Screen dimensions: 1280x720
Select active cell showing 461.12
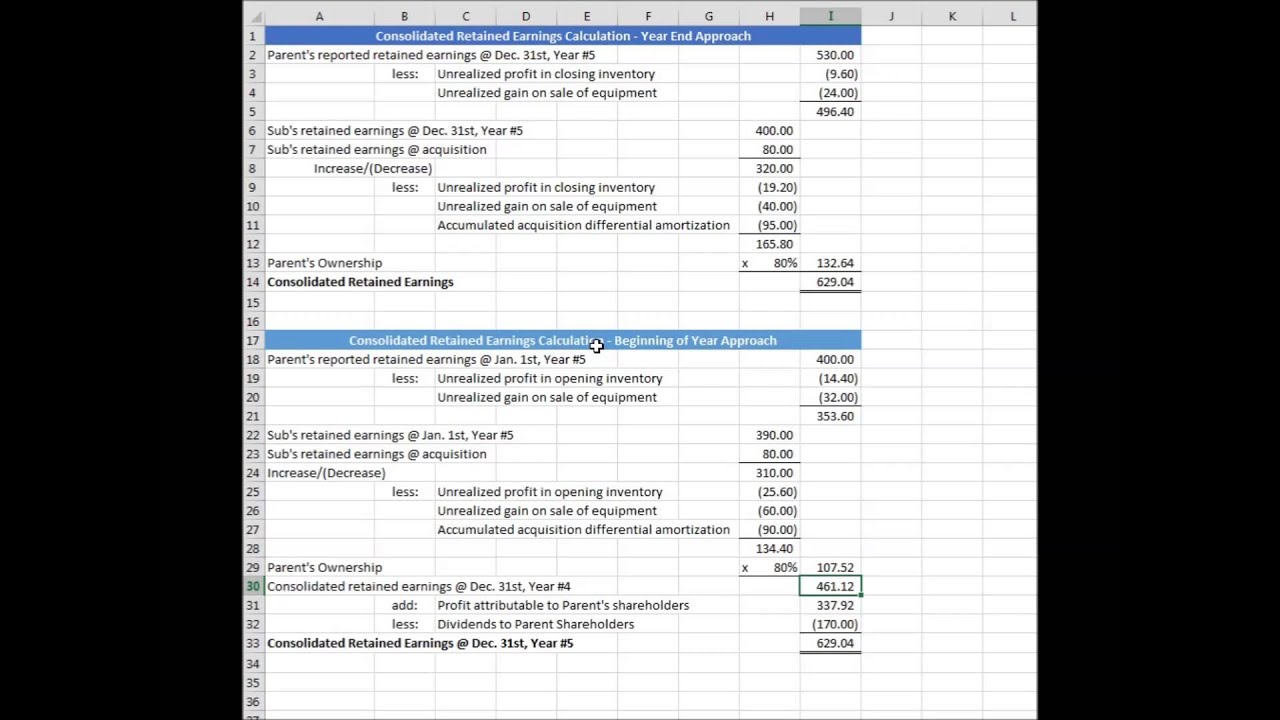pos(830,586)
